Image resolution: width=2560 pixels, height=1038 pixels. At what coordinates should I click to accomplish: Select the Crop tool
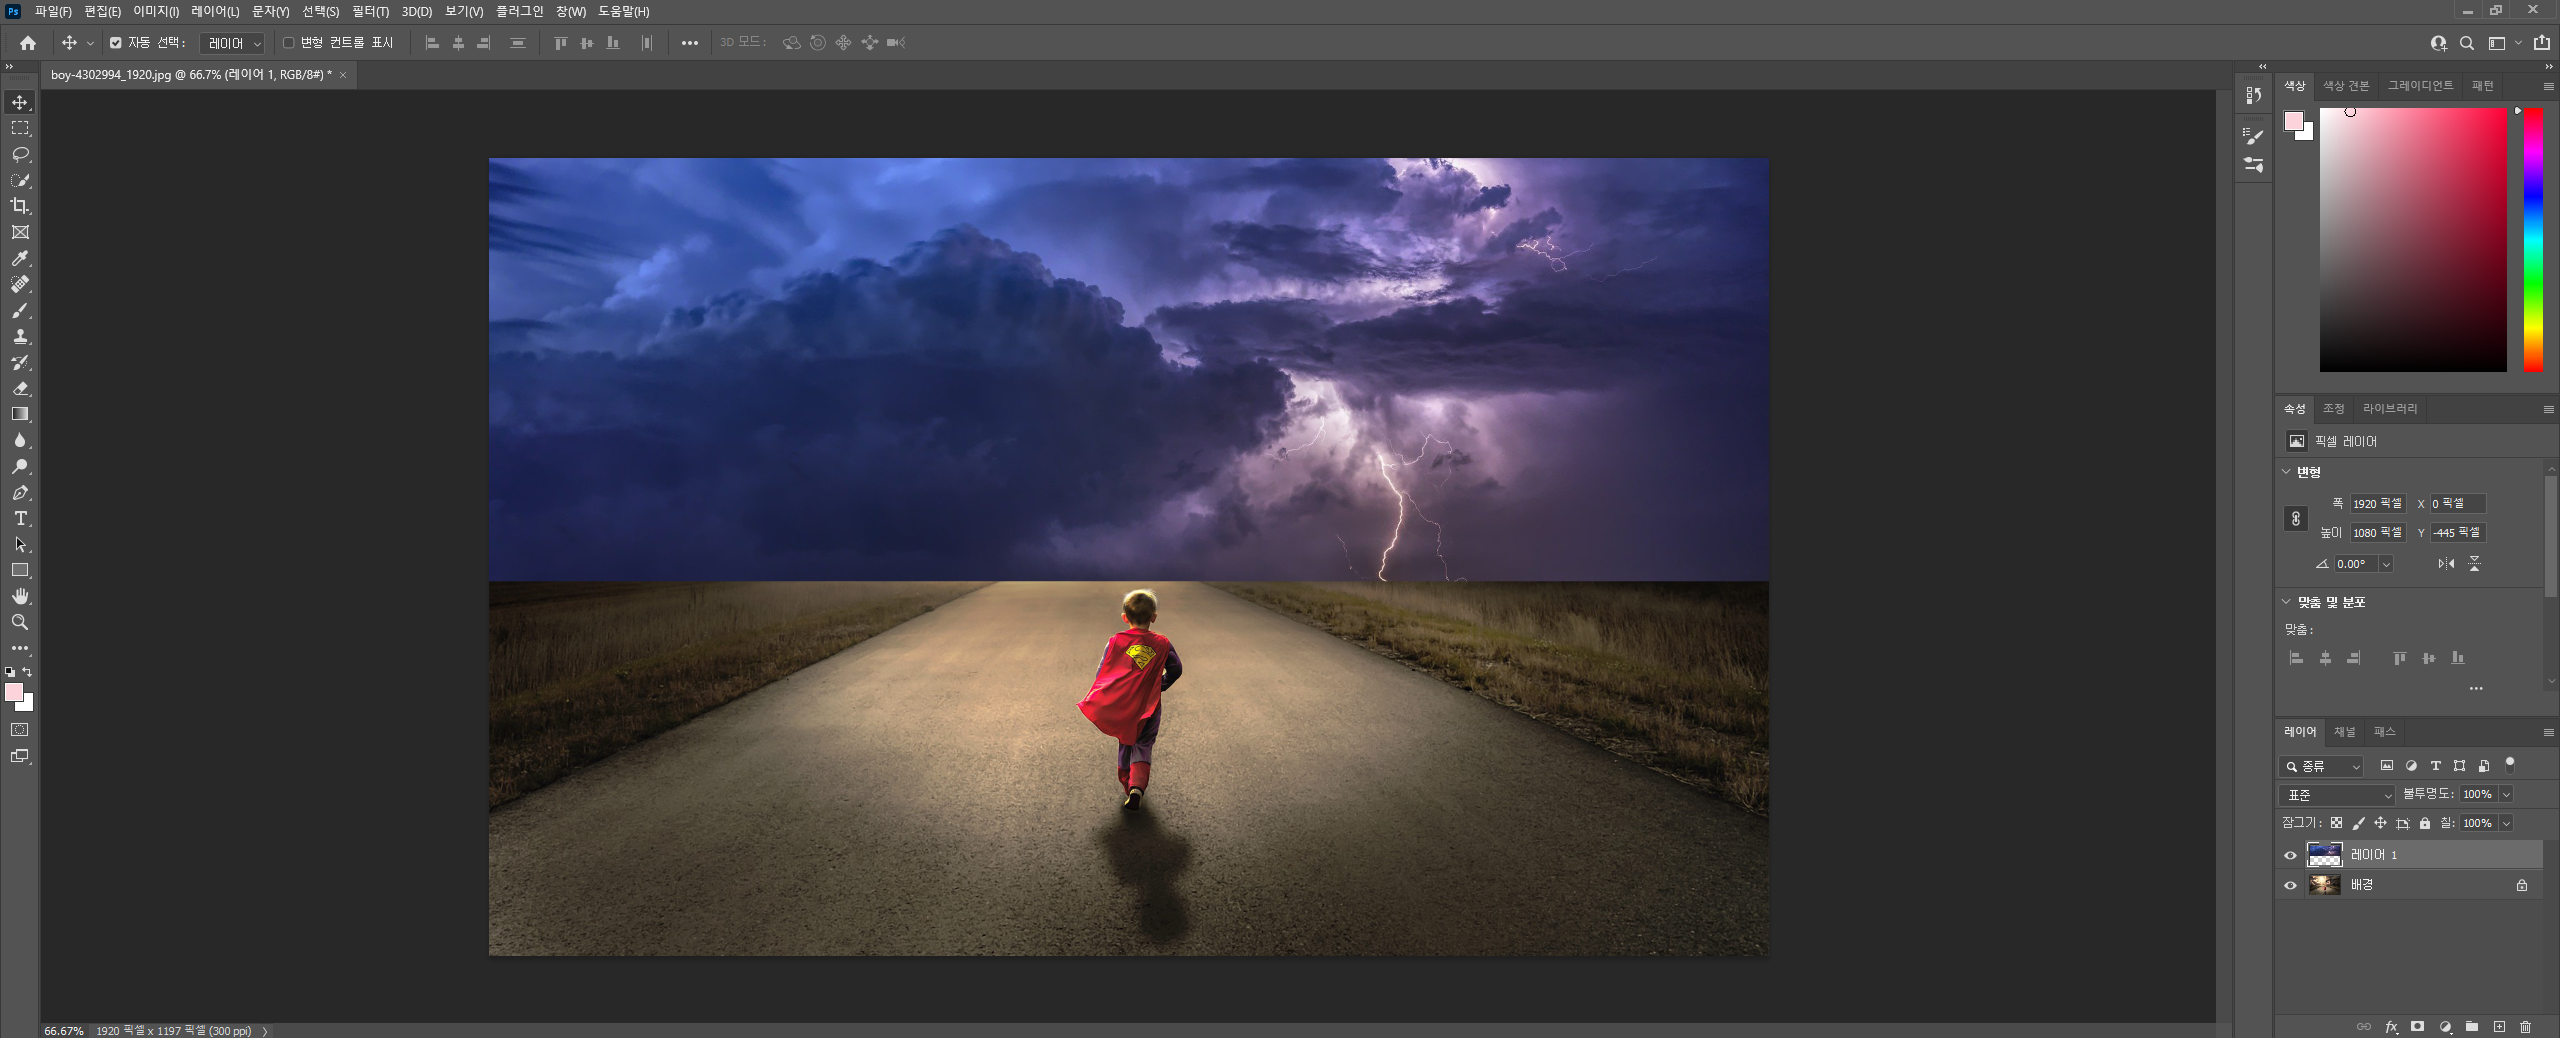pyautogui.click(x=20, y=206)
